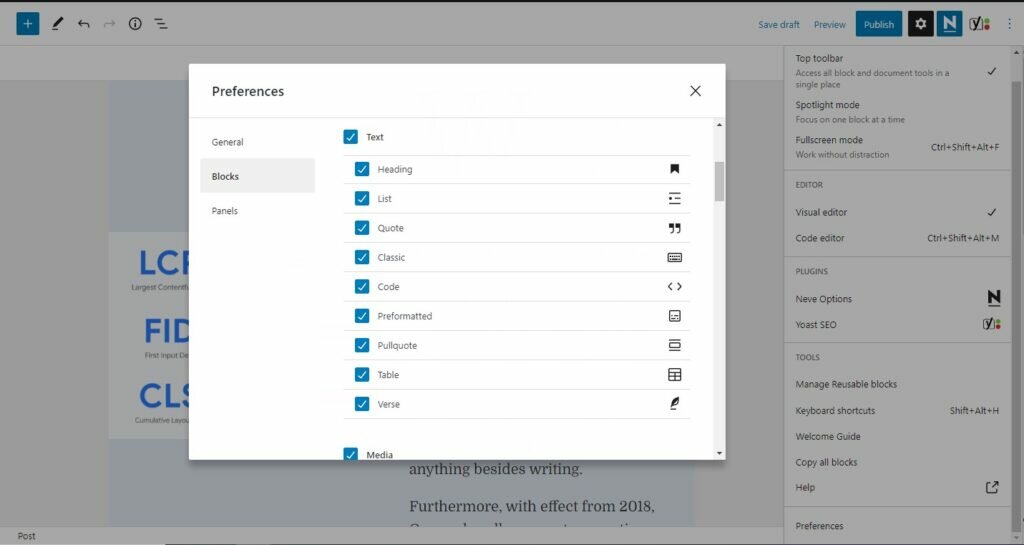Click the Preformatted block icon
The width and height of the screenshot is (1024, 545).
[675, 316]
